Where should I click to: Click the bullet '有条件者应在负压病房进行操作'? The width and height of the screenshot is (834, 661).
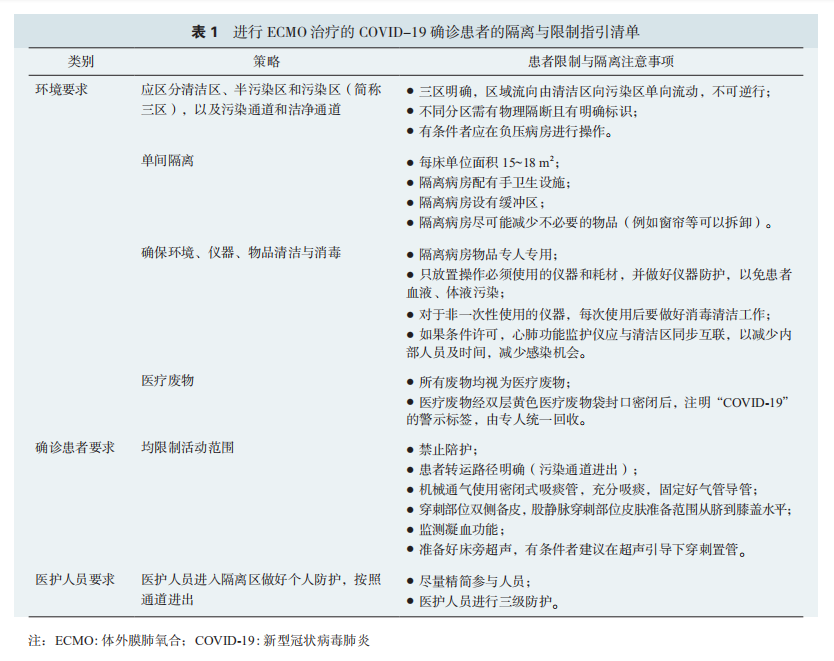click(x=510, y=131)
